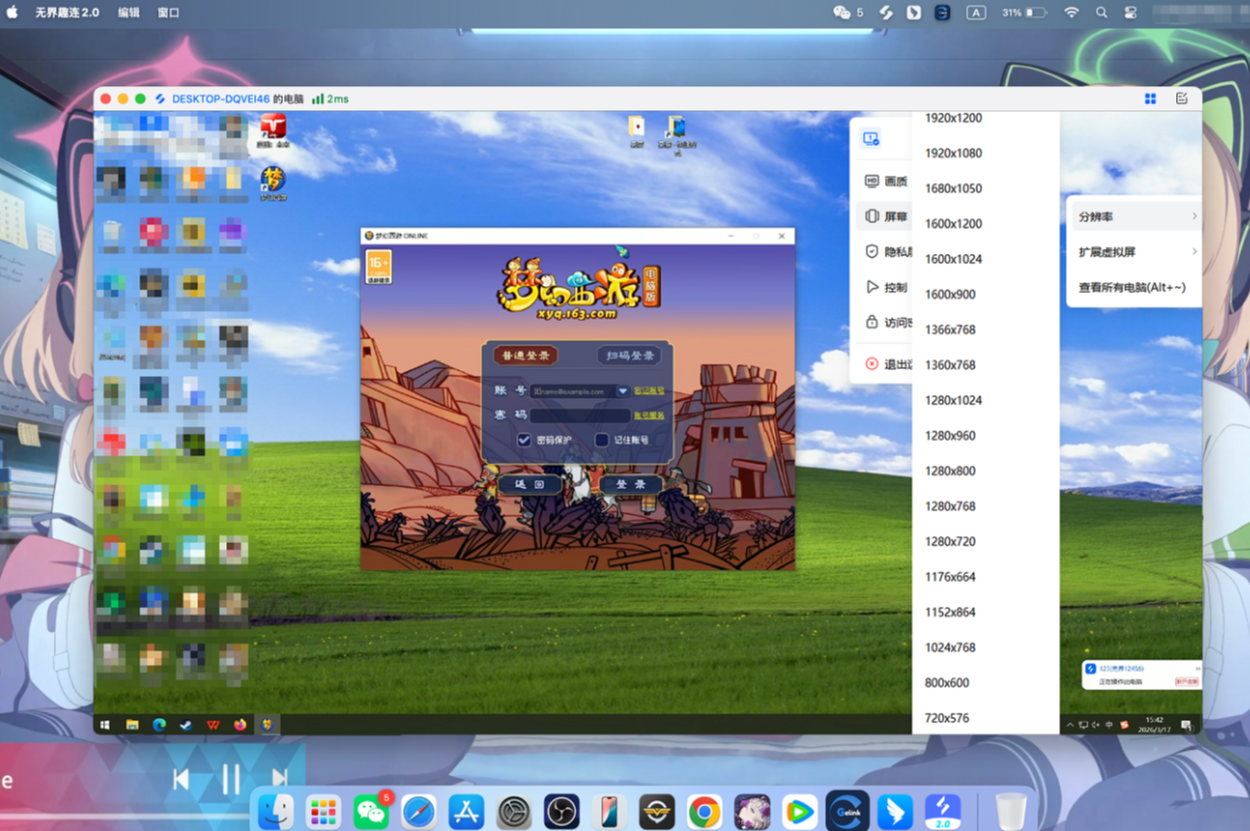Open Microsoft Edge in the remote taskbar

tap(159, 725)
